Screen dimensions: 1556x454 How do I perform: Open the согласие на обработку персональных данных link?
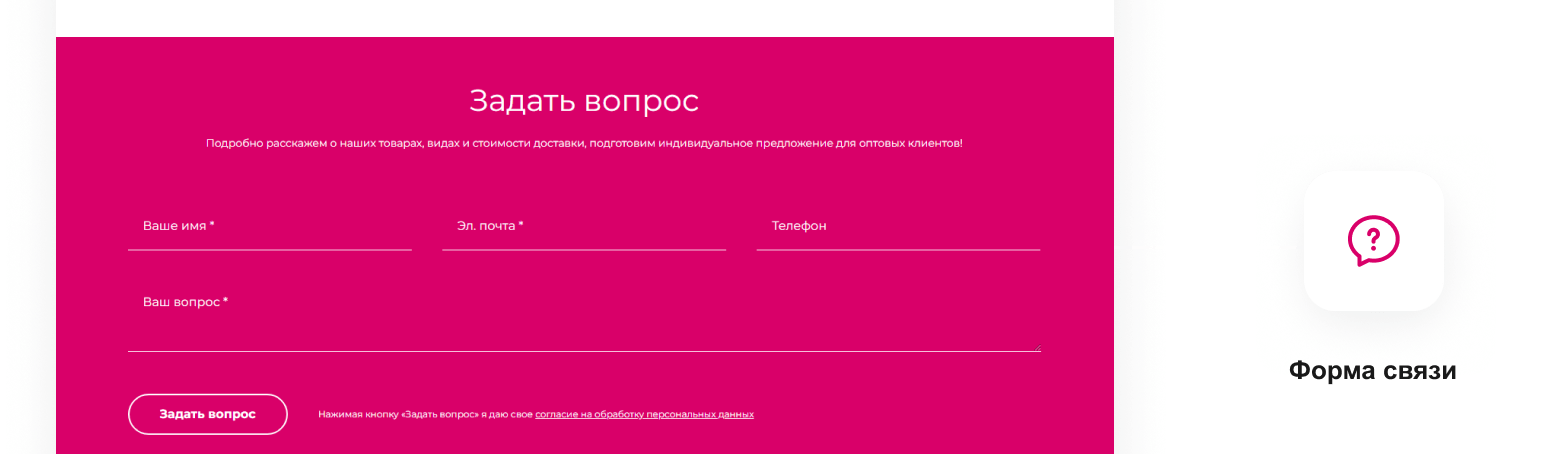(644, 414)
